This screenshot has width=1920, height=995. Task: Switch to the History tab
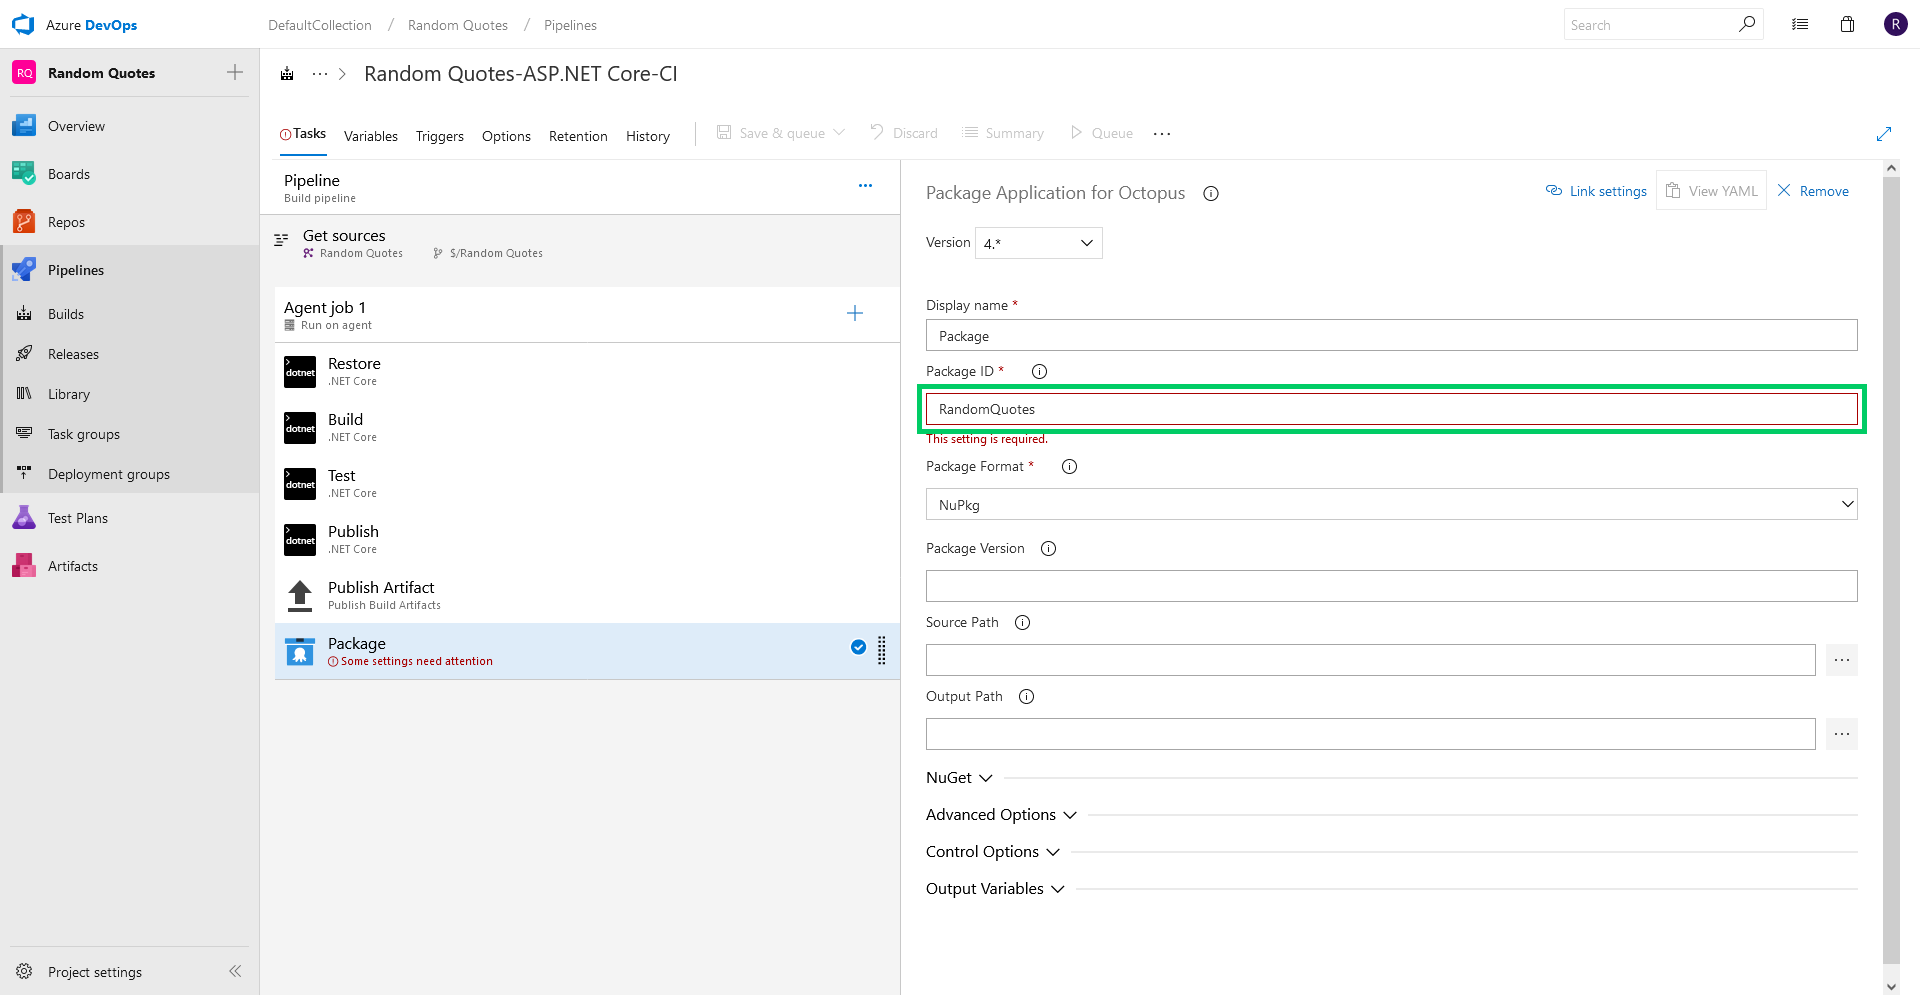point(648,136)
